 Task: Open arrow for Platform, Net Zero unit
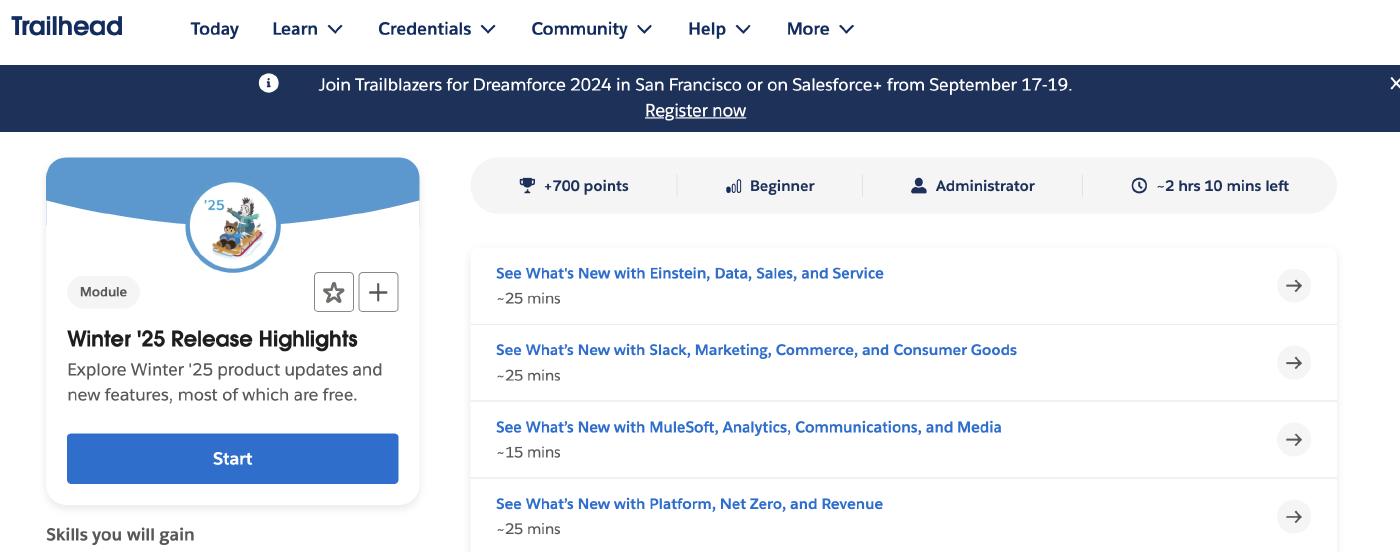coord(1294,517)
